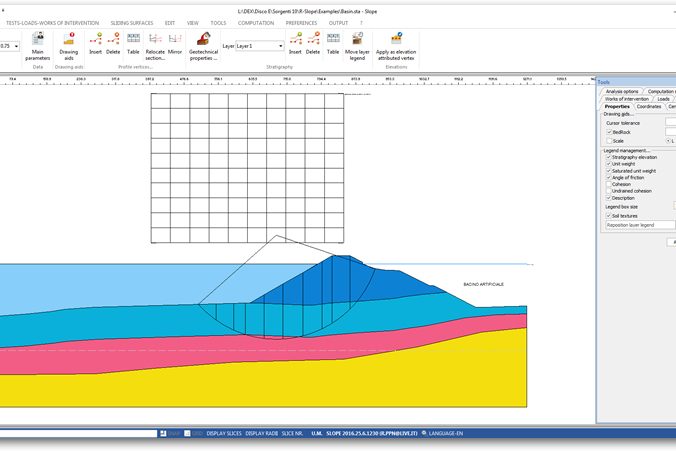Open the COMPUTATION ribbon tab
This screenshot has height=451, width=676.
[x=256, y=22]
